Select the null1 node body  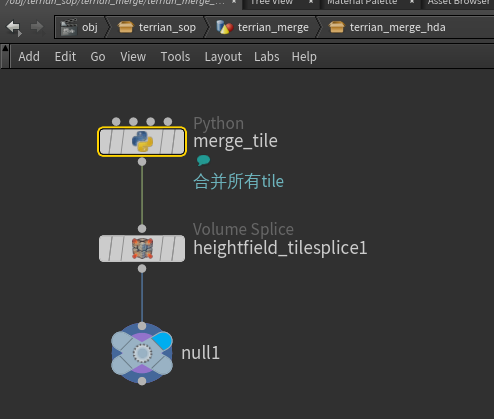(x=142, y=353)
